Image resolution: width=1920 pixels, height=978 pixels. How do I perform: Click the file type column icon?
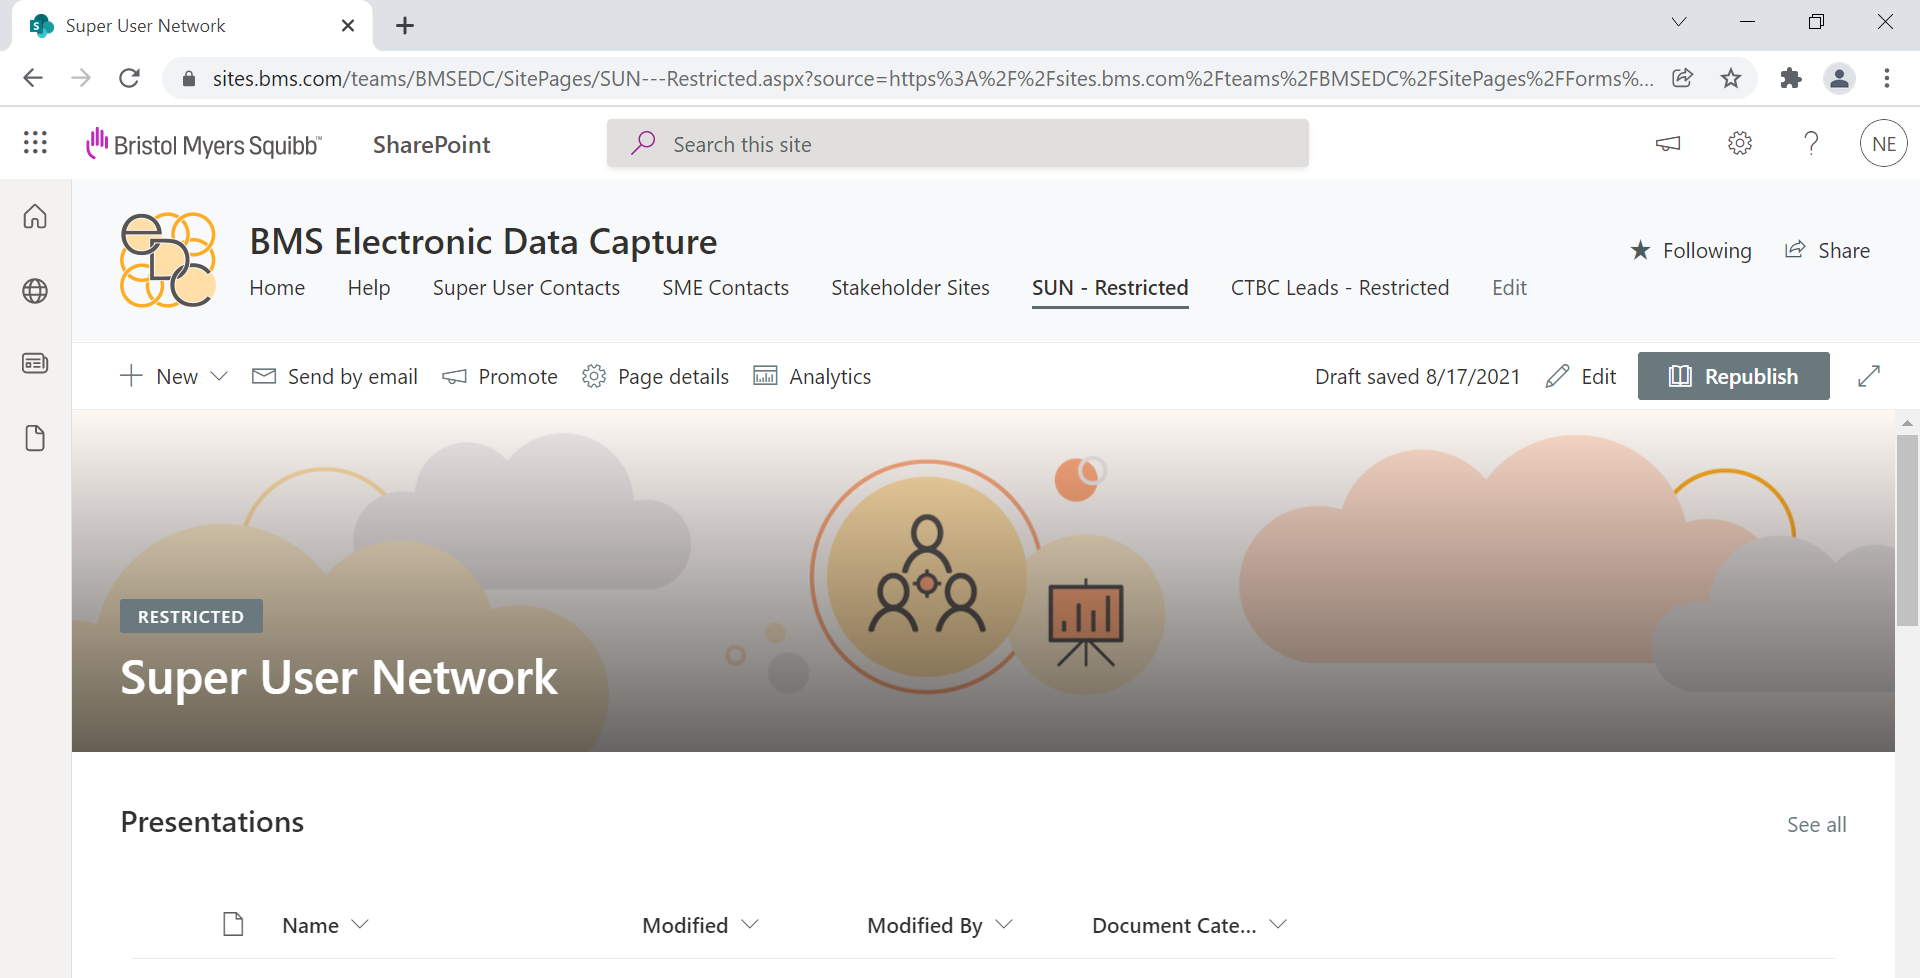point(233,924)
